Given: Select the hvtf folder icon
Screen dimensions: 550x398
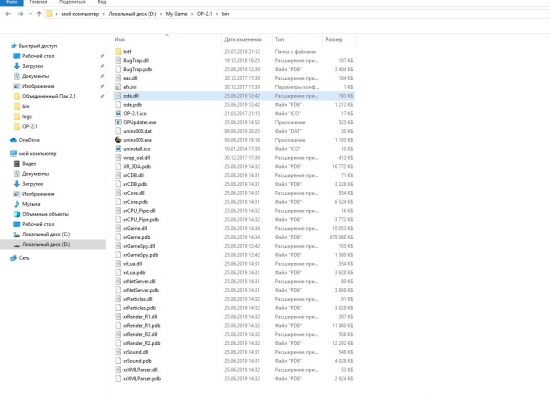Looking at the screenshot, I should tap(118, 52).
